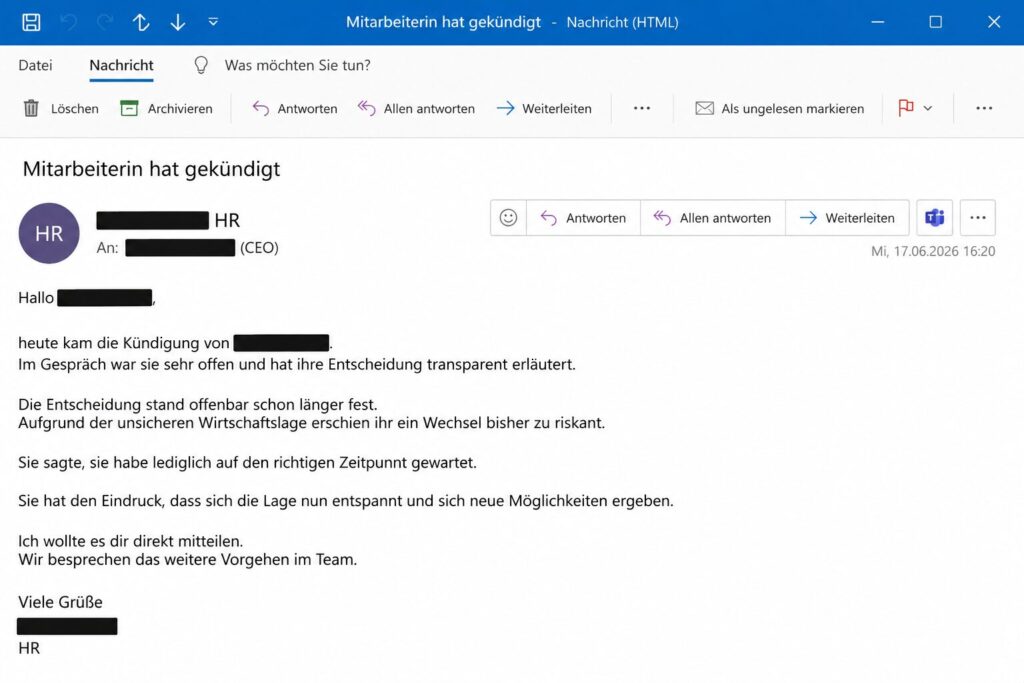Mark message via Als ungelesen markieren
This screenshot has width=1024, height=683.
pos(780,108)
